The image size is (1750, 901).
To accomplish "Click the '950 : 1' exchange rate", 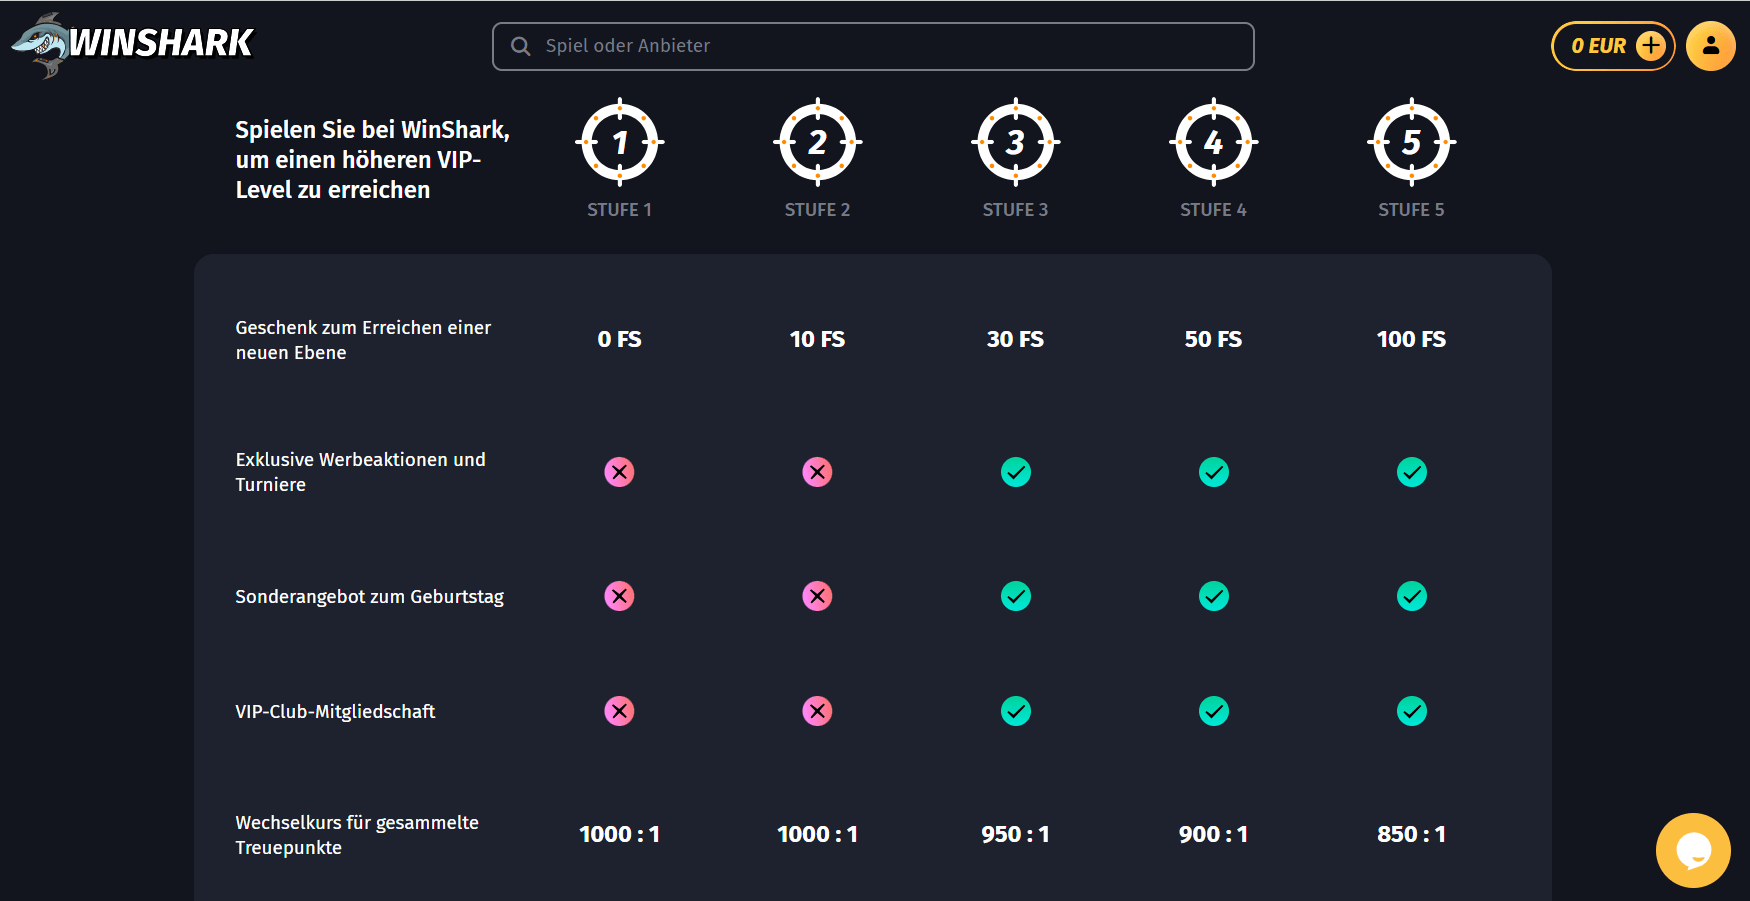I will click(x=1016, y=835).
